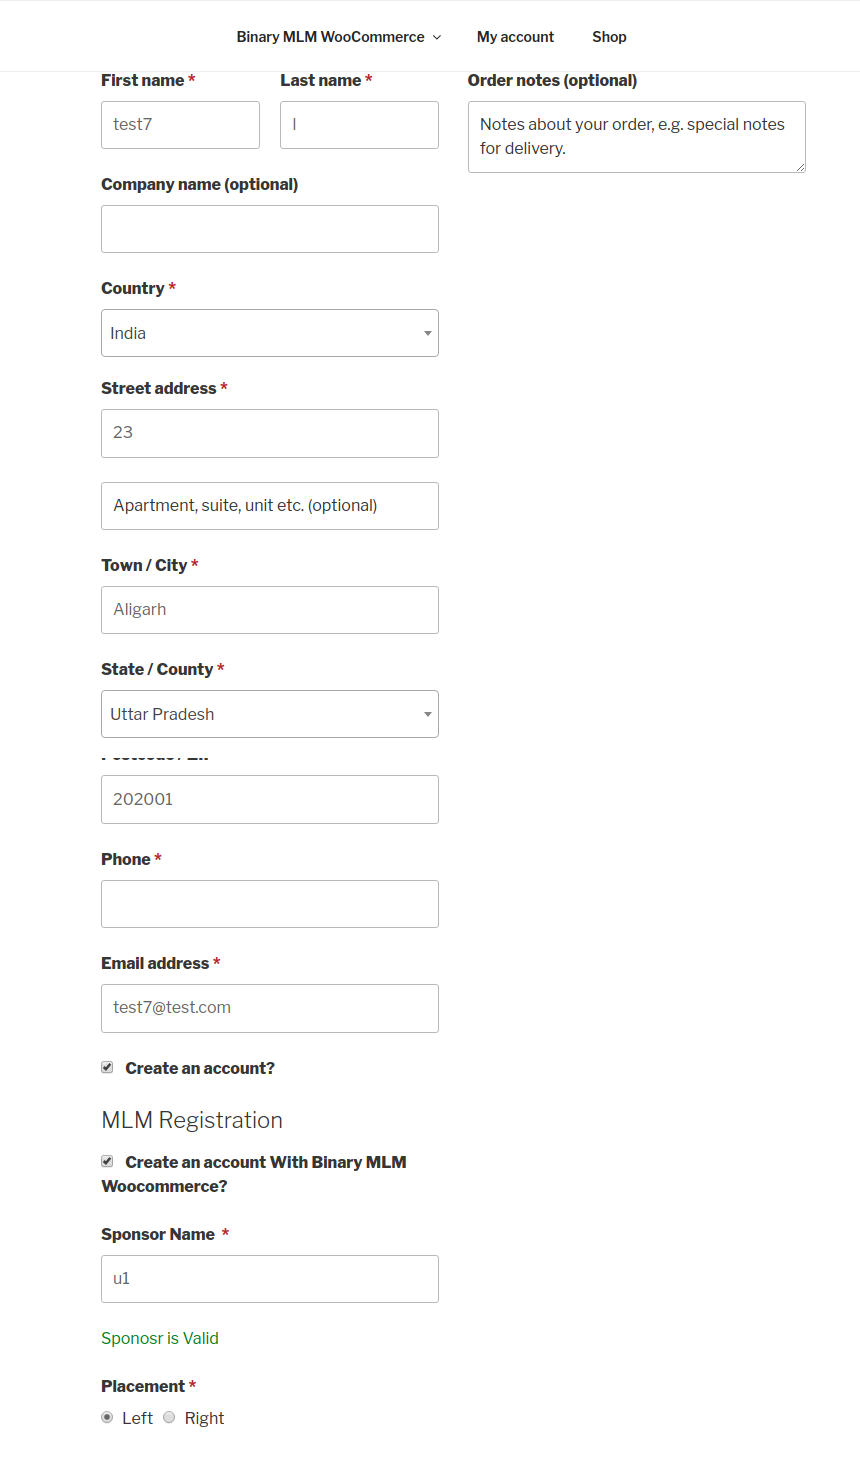Select Right placement option
The width and height of the screenshot is (860, 1475).
pyautogui.click(x=169, y=1417)
